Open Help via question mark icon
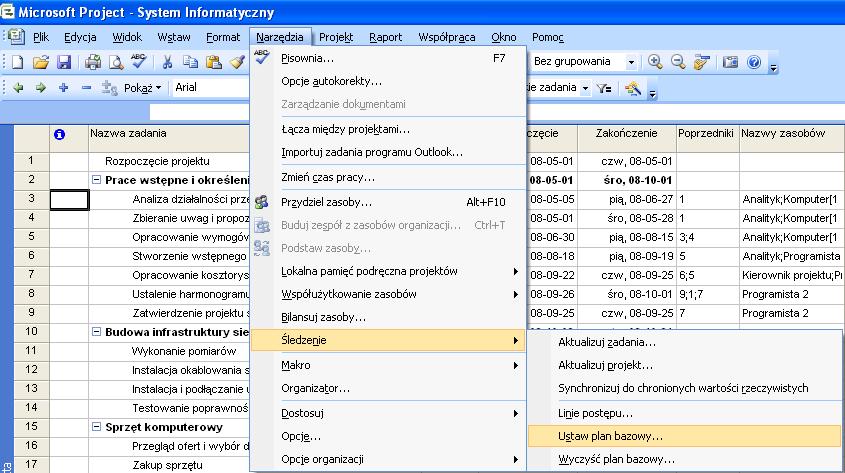 click(x=754, y=62)
